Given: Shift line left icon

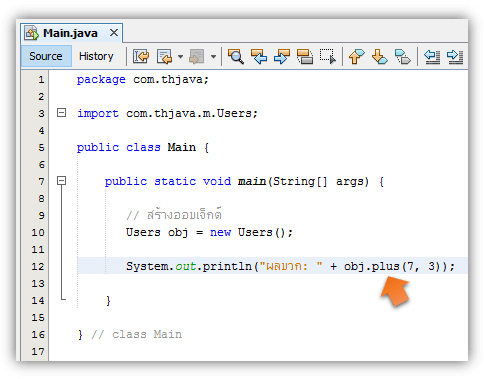Looking at the screenshot, I should pos(432,56).
